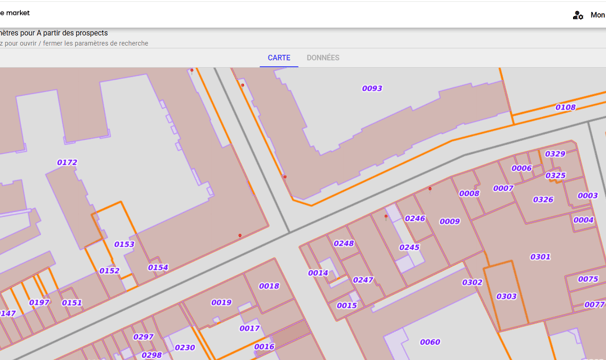Select parcel 0060 on the map
This screenshot has width=606, height=360.
[x=430, y=342]
